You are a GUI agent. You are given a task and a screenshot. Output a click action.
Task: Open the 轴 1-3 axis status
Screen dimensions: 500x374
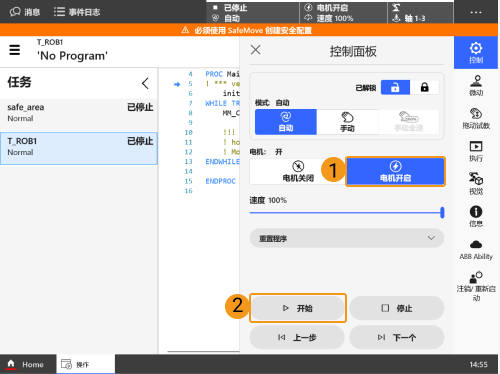(421, 12)
